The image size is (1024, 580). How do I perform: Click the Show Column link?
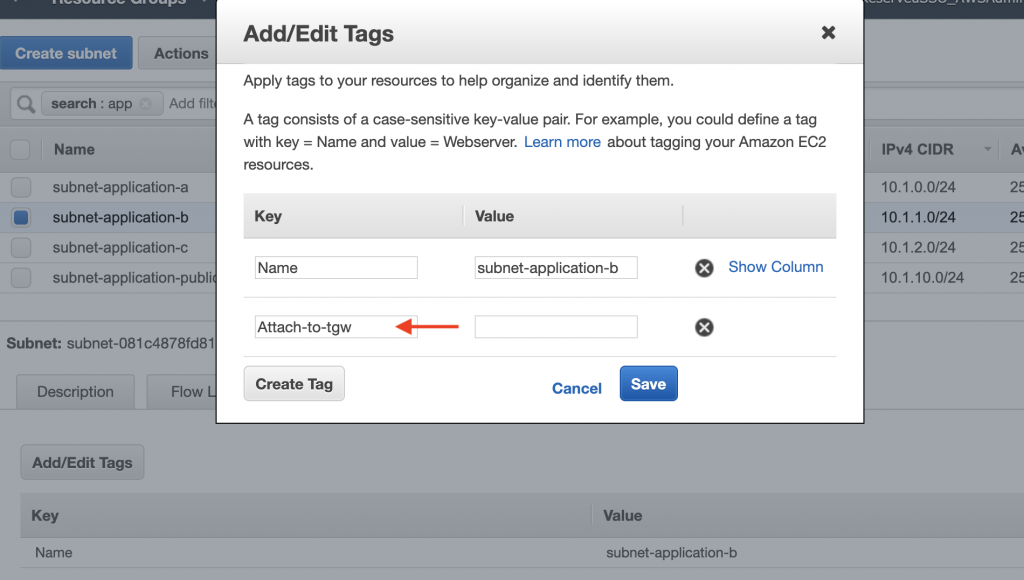click(x=775, y=267)
